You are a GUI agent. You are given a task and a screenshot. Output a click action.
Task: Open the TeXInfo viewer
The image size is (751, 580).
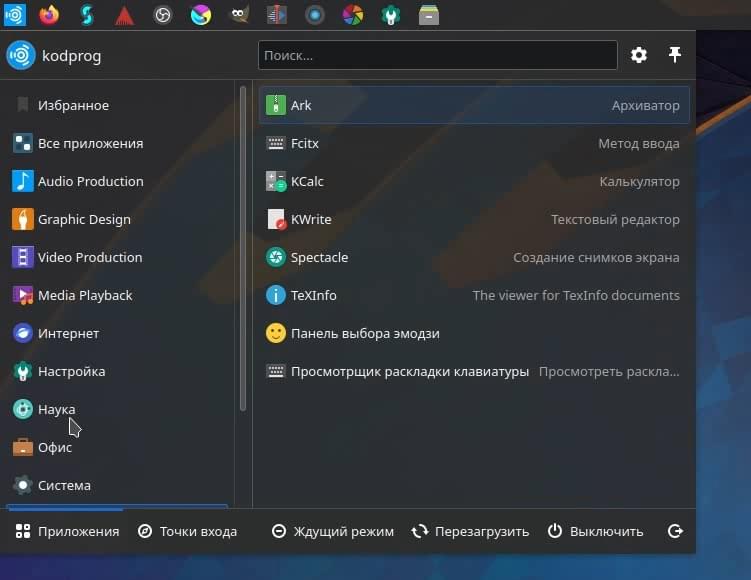pyautogui.click(x=474, y=295)
